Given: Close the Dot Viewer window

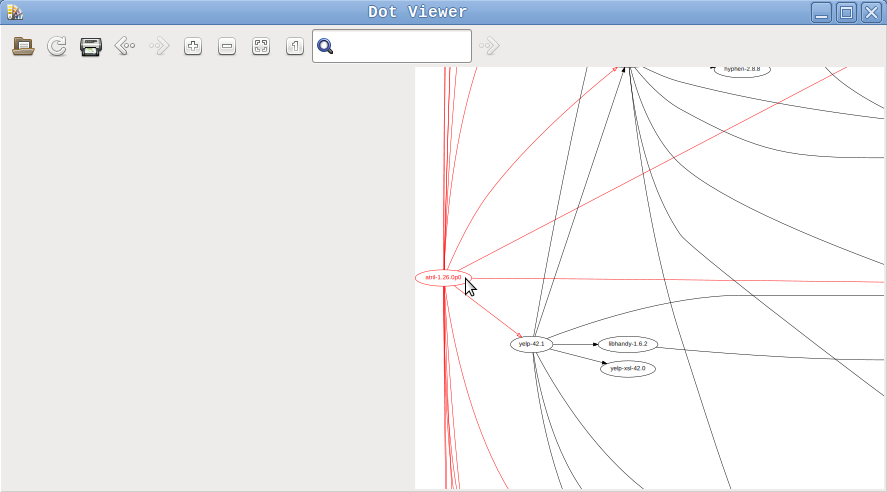Looking at the screenshot, I should click(x=872, y=12).
